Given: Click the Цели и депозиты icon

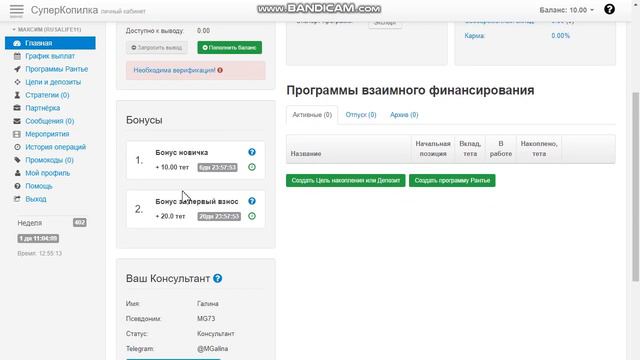Looking at the screenshot, I should (x=17, y=82).
